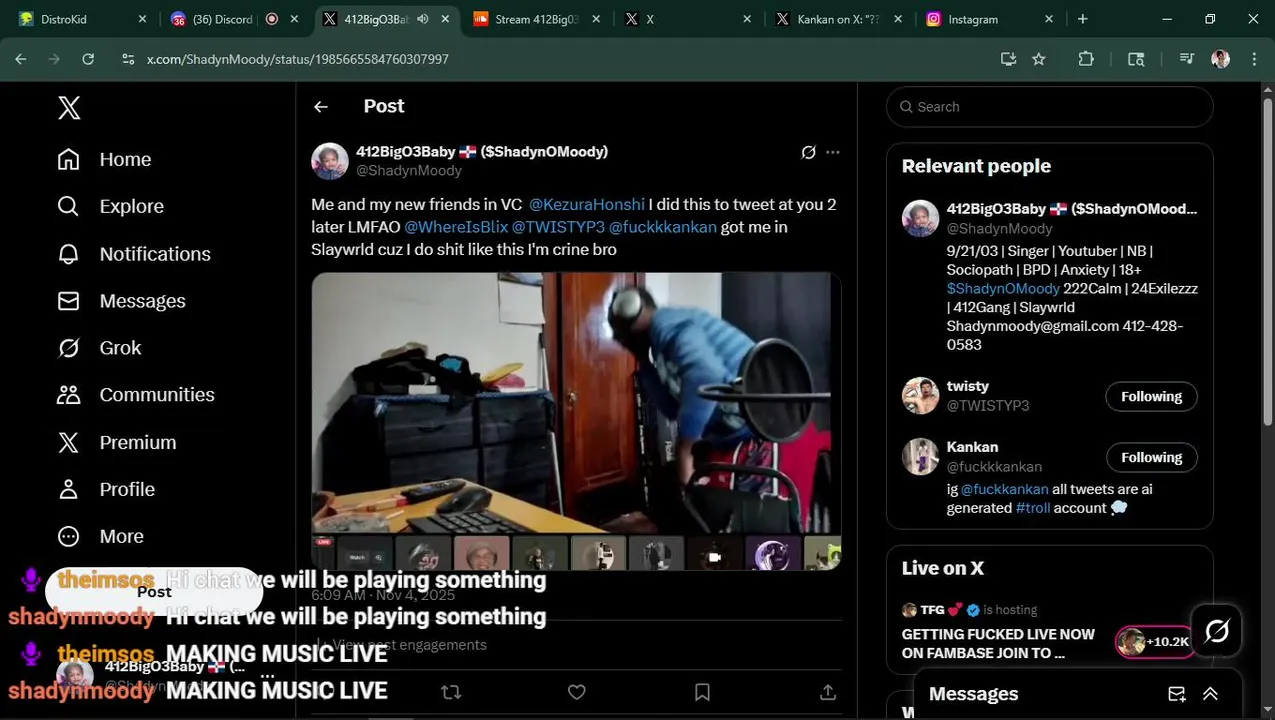Click the back arrow beside Post heading
This screenshot has width=1275, height=720.
[x=321, y=107]
